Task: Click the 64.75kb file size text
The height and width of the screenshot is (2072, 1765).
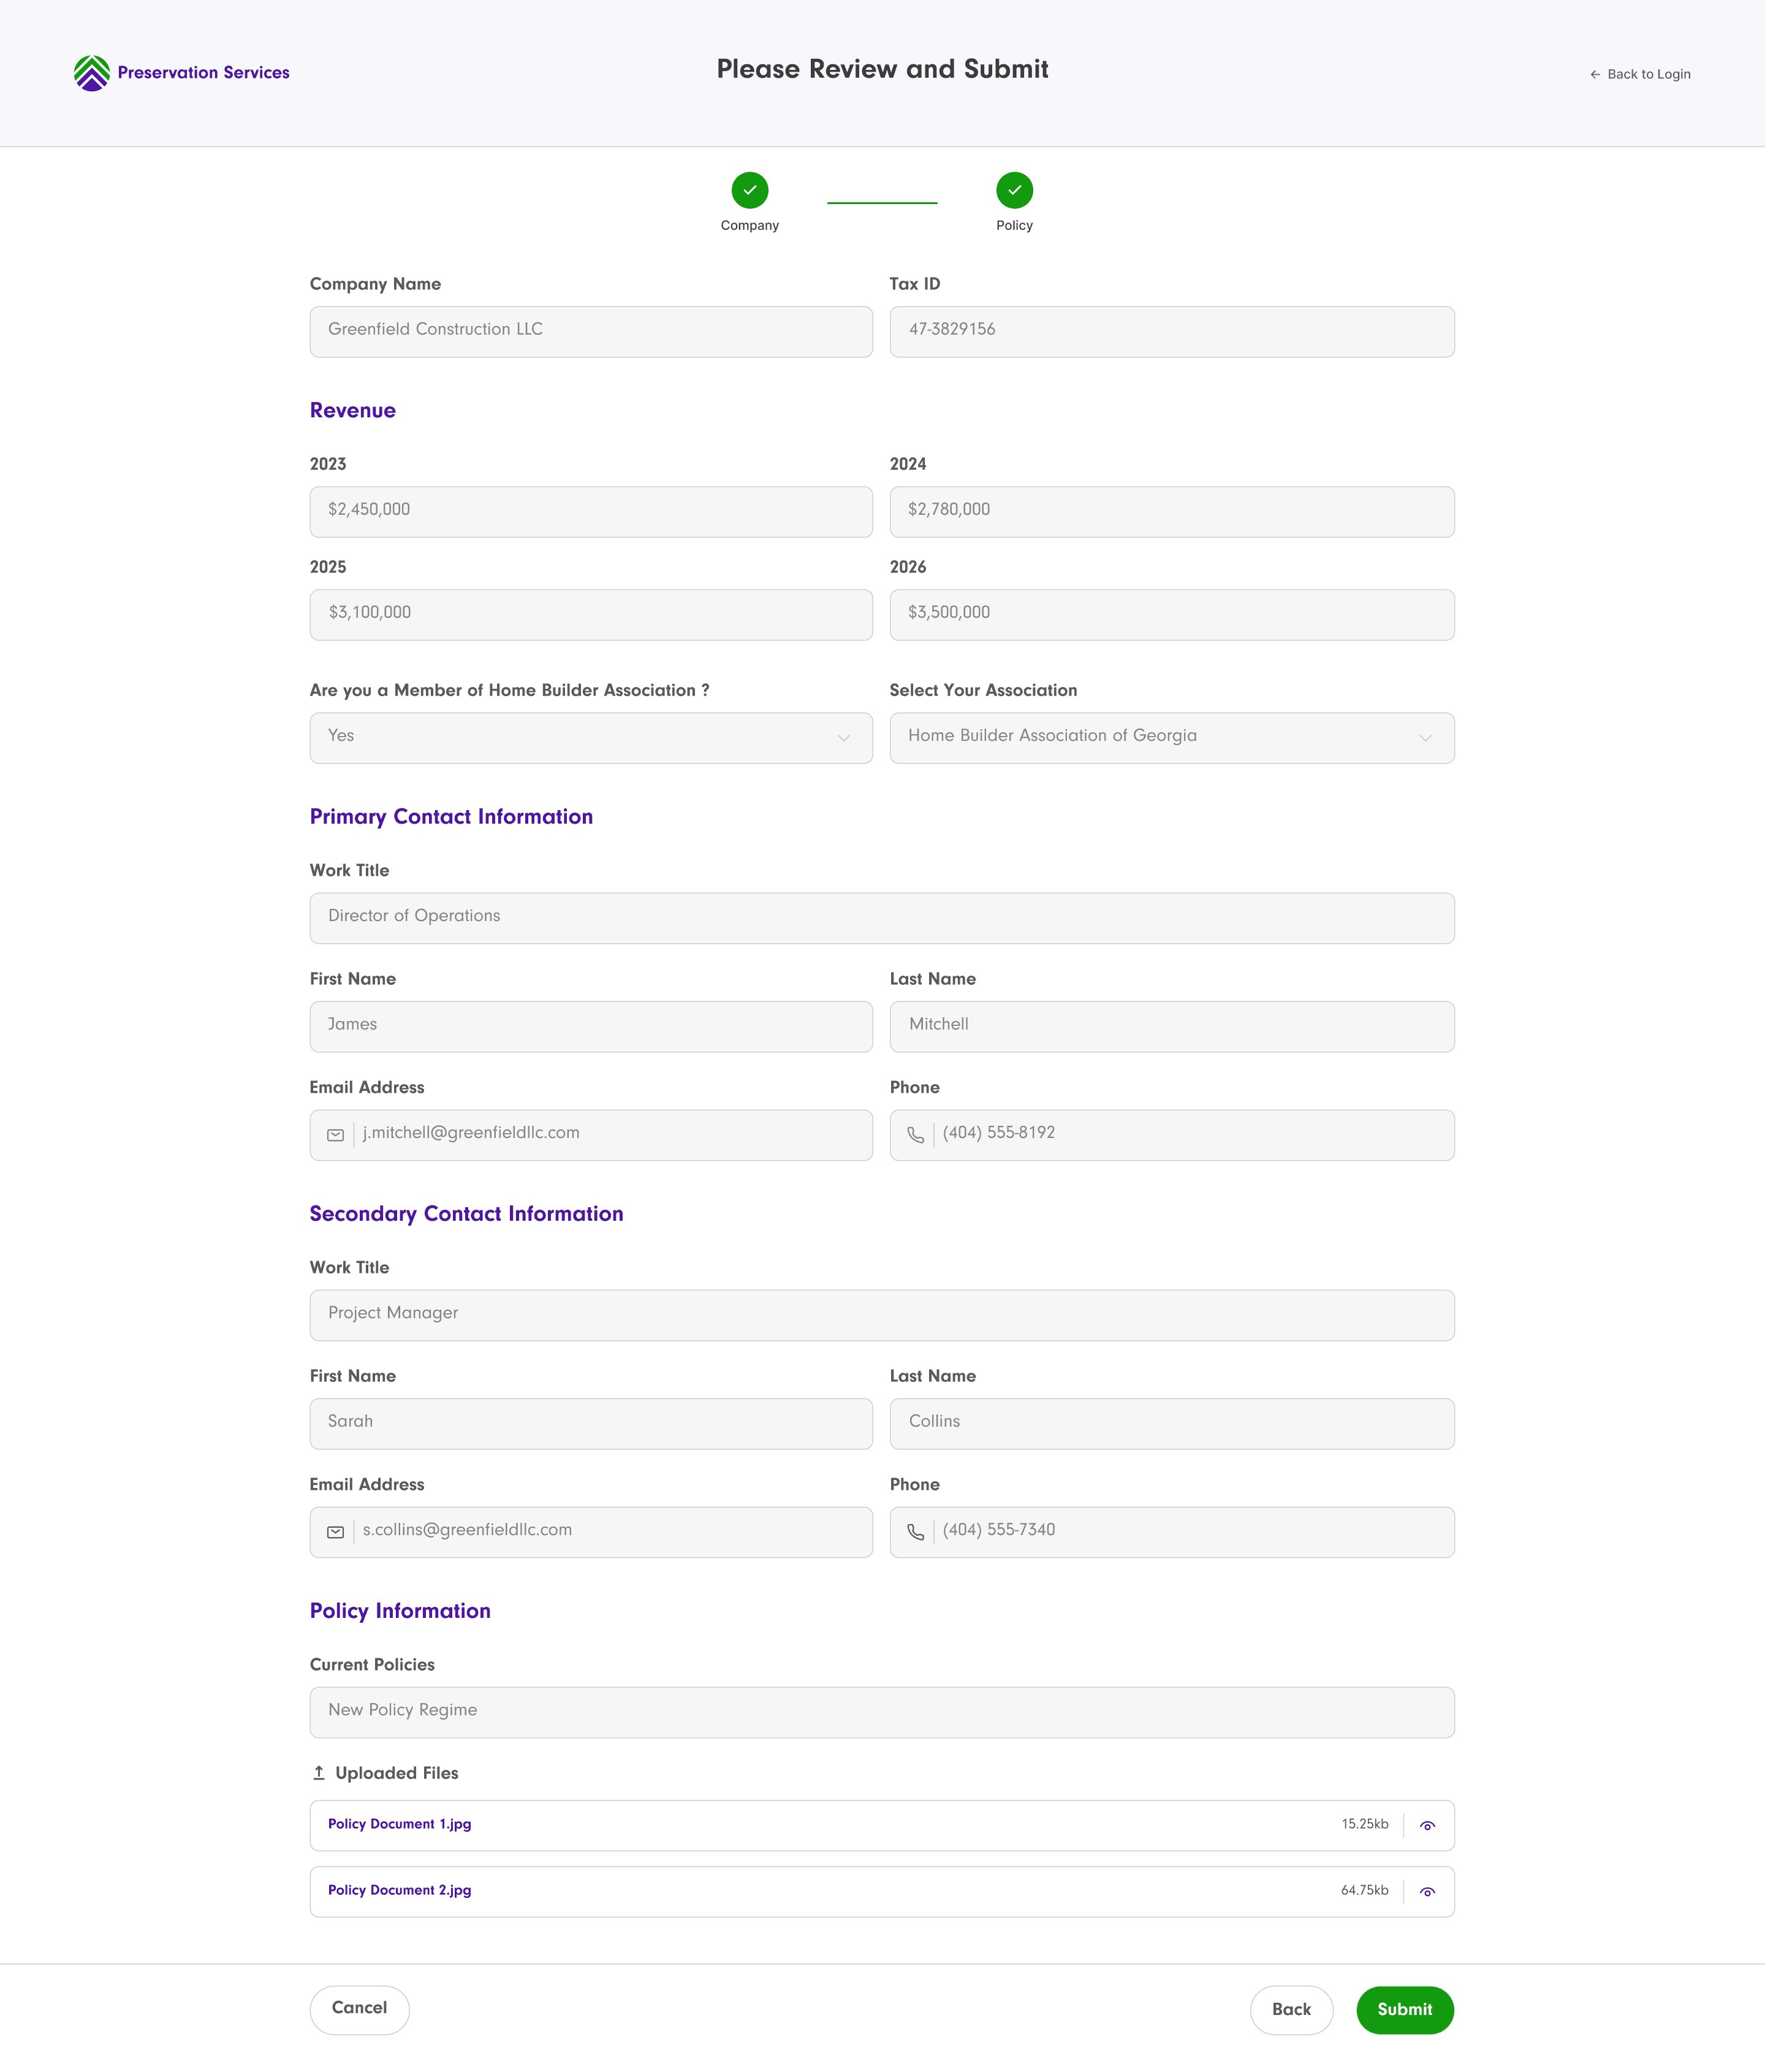Action: point(1365,1890)
